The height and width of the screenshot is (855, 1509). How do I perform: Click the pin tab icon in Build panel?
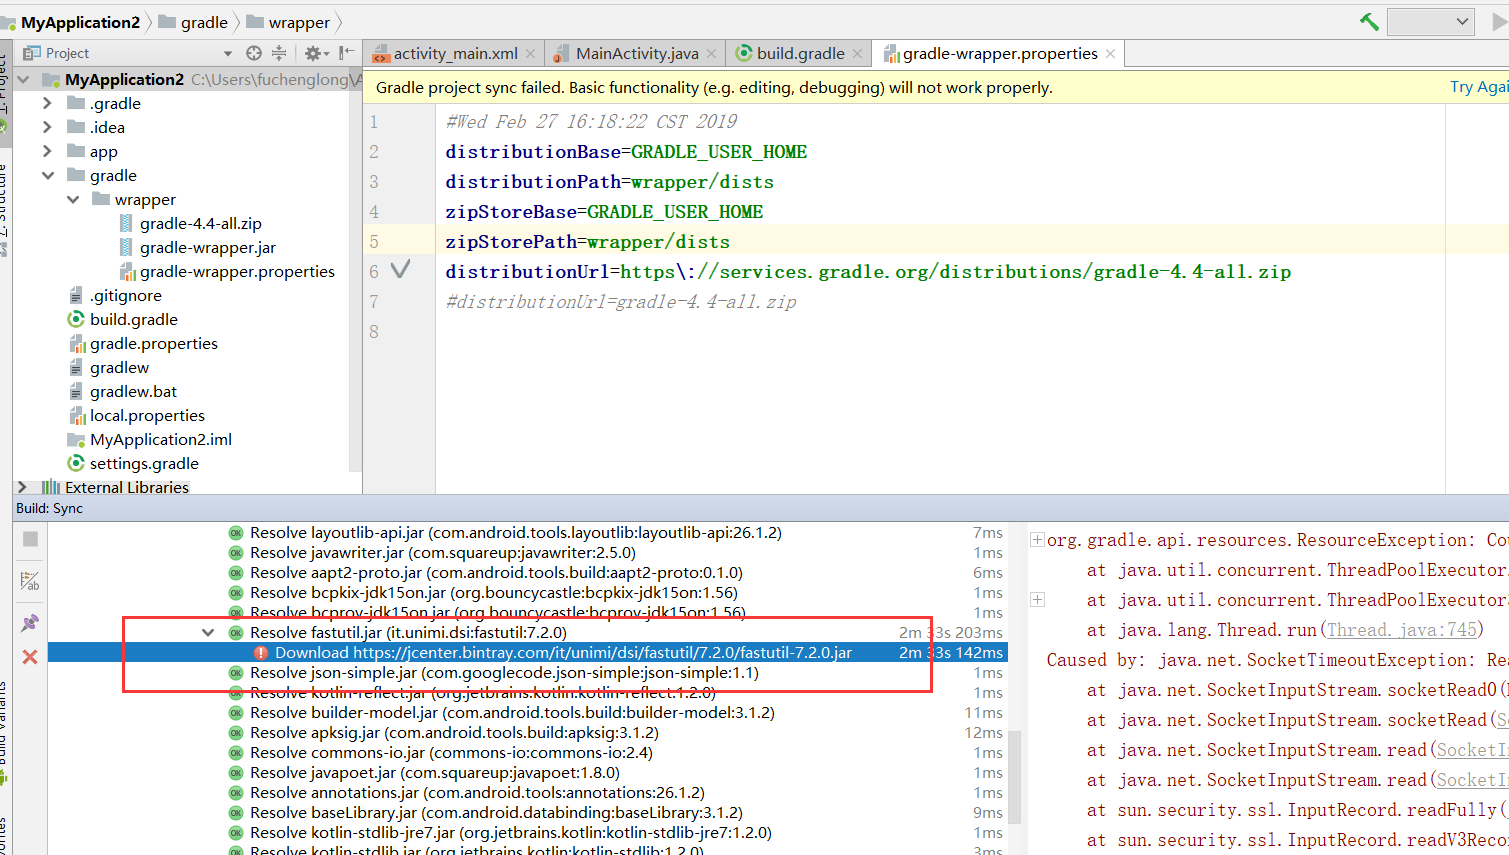coord(30,622)
